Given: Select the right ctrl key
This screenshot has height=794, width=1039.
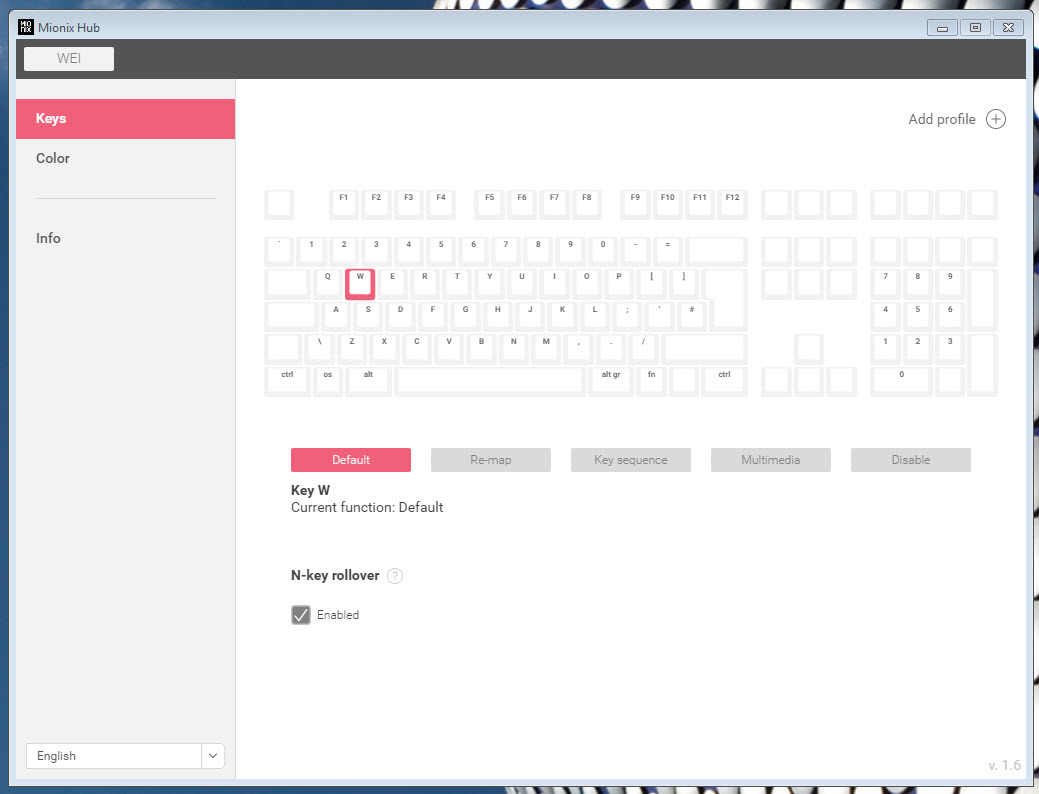Looking at the screenshot, I should (724, 382).
